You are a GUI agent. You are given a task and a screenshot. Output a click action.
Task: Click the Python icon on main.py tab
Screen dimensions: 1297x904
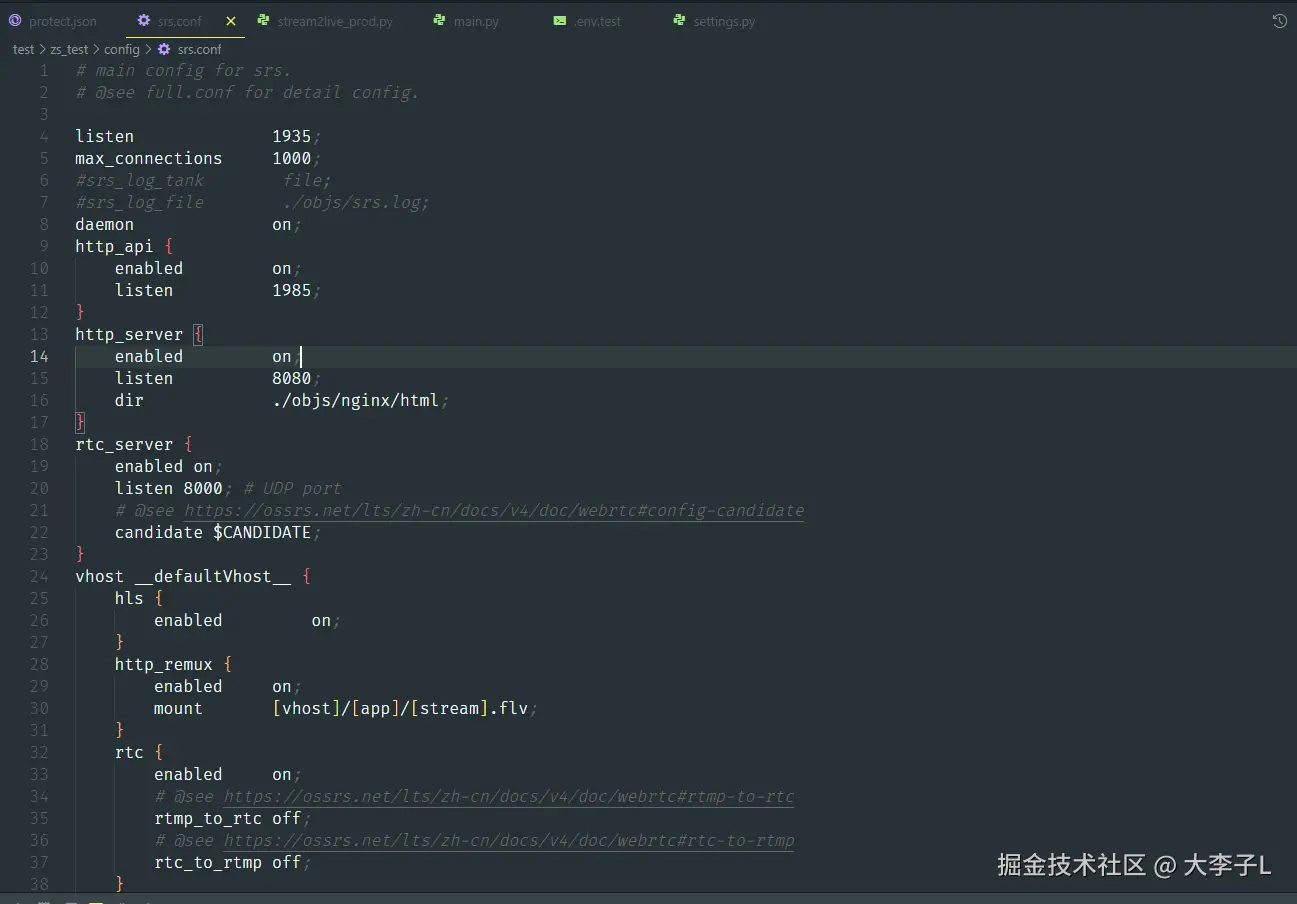tap(439, 21)
